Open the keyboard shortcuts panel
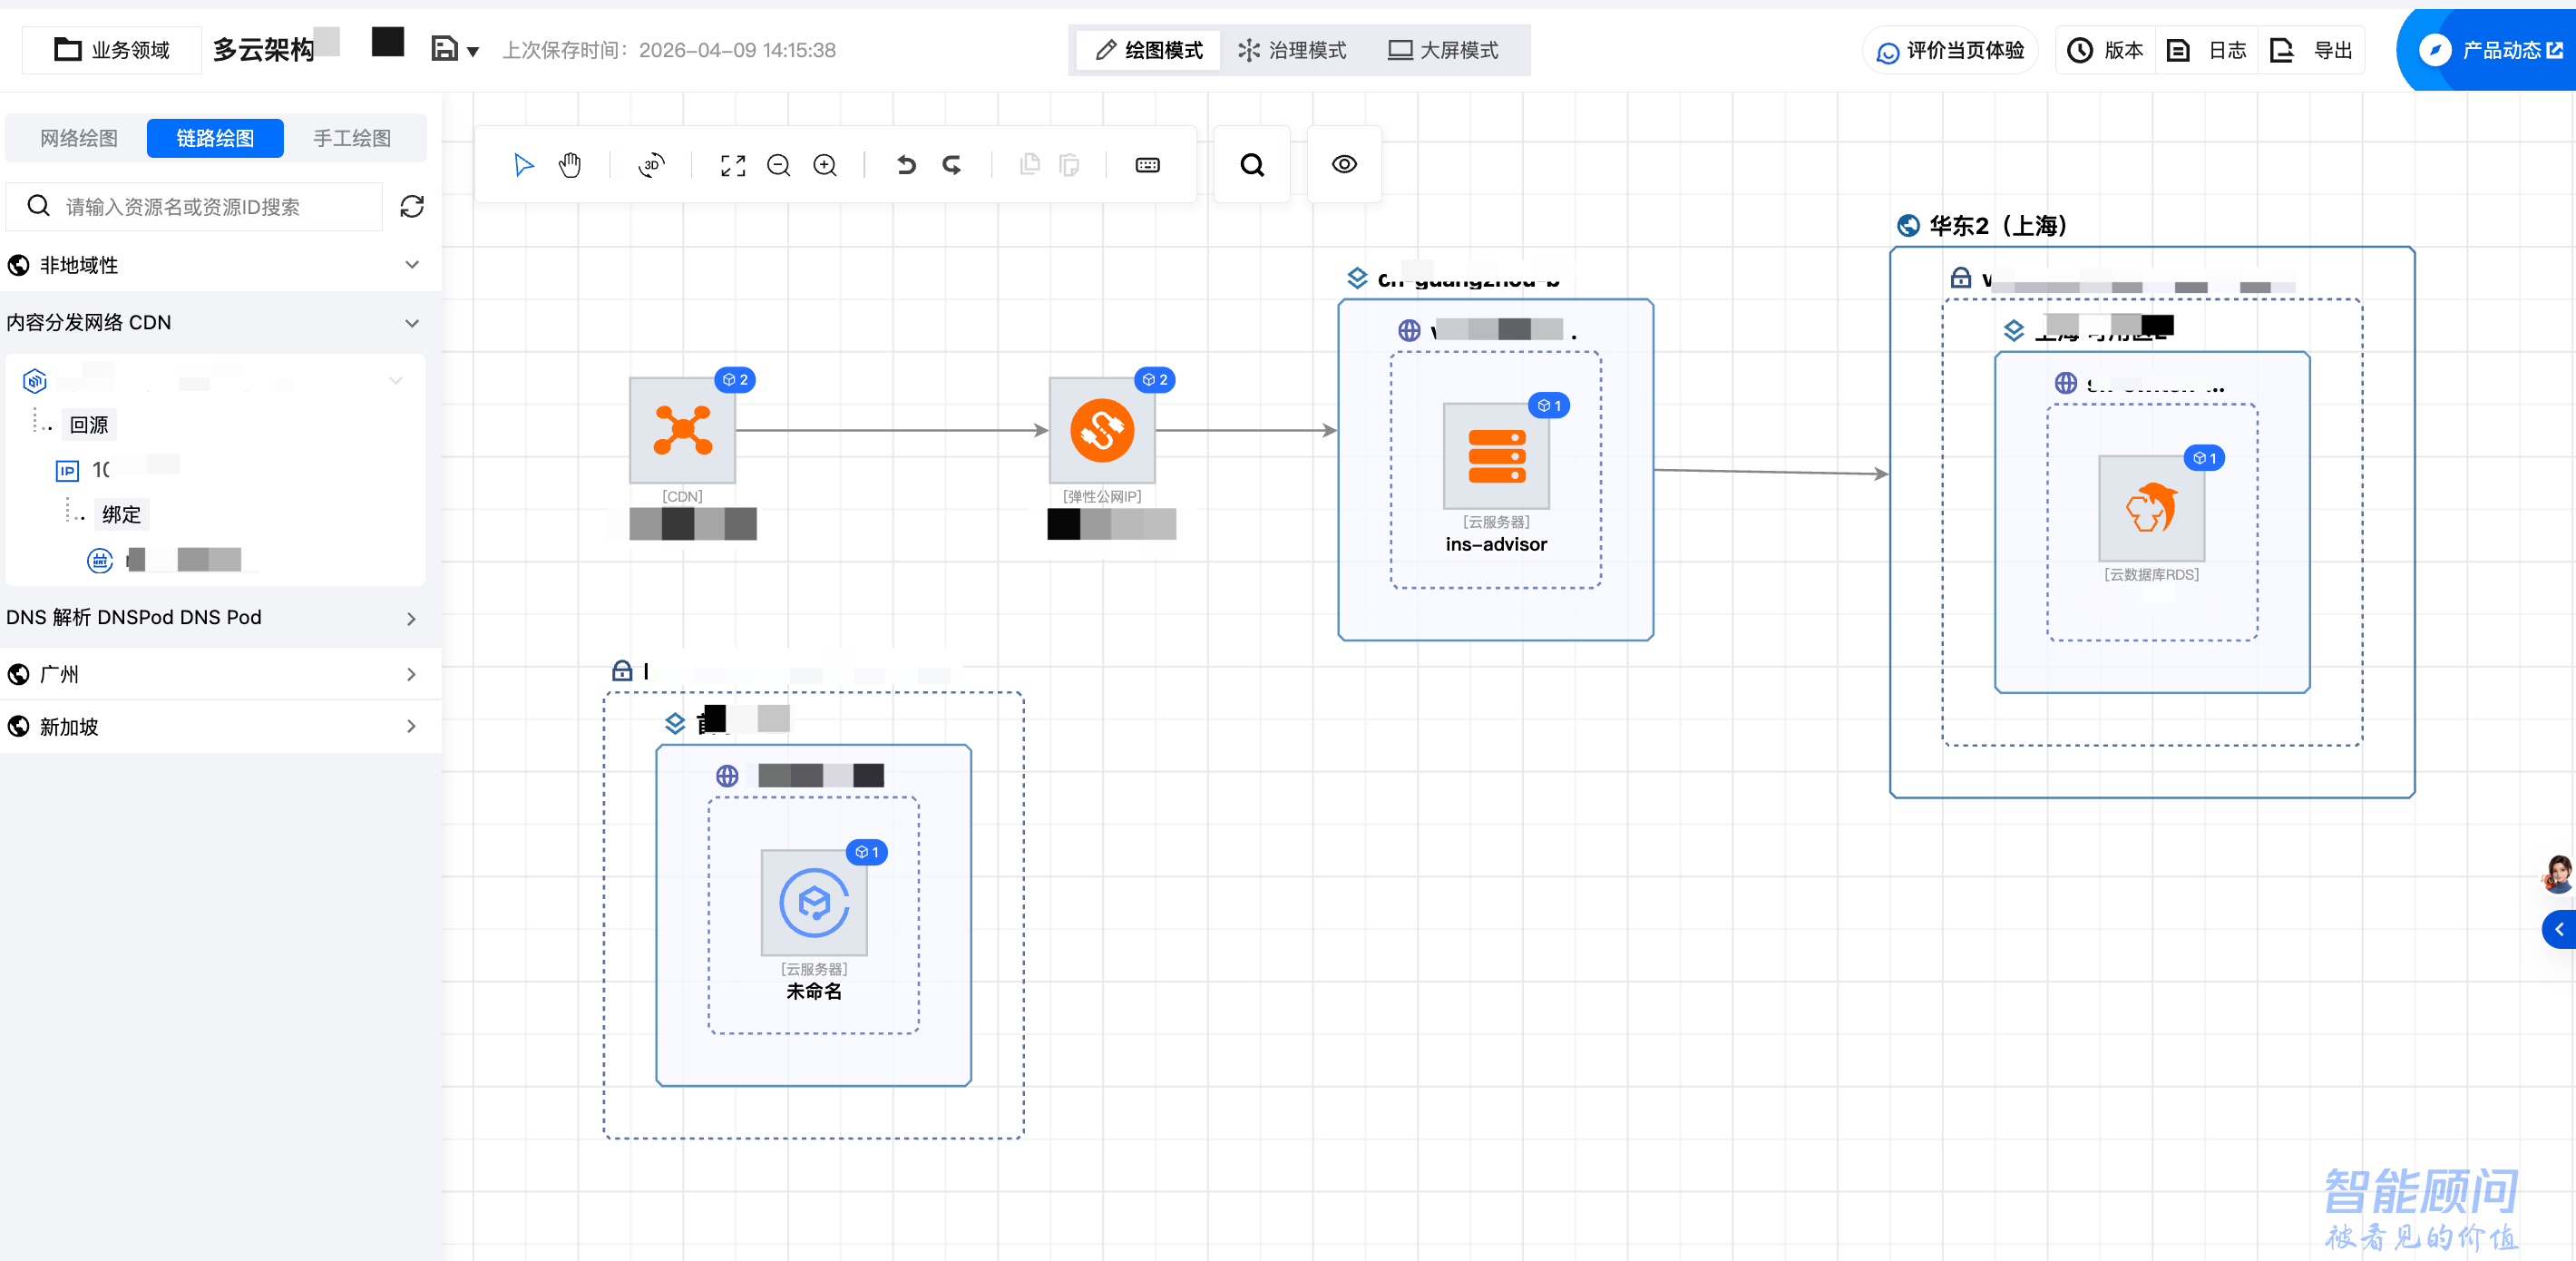This screenshot has height=1261, width=2576. (x=1147, y=164)
